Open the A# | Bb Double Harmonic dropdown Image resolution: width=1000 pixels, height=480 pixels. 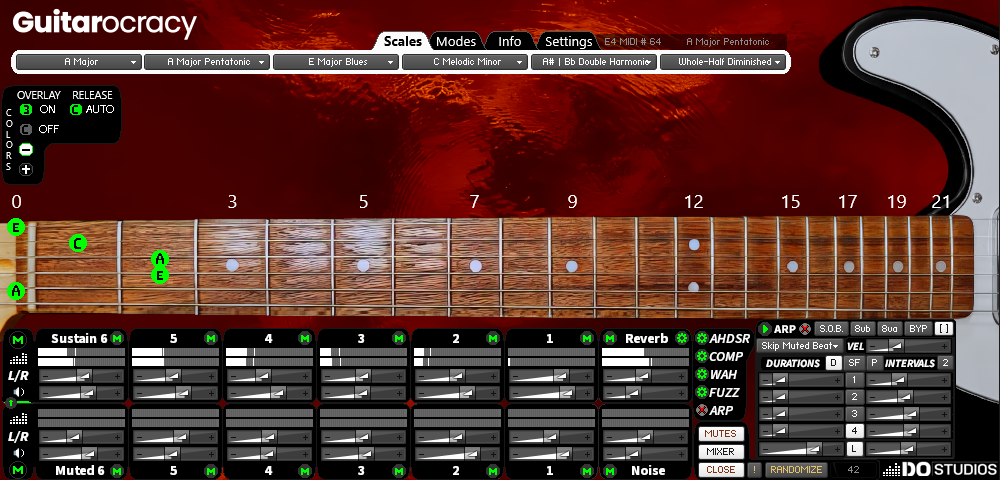594,62
